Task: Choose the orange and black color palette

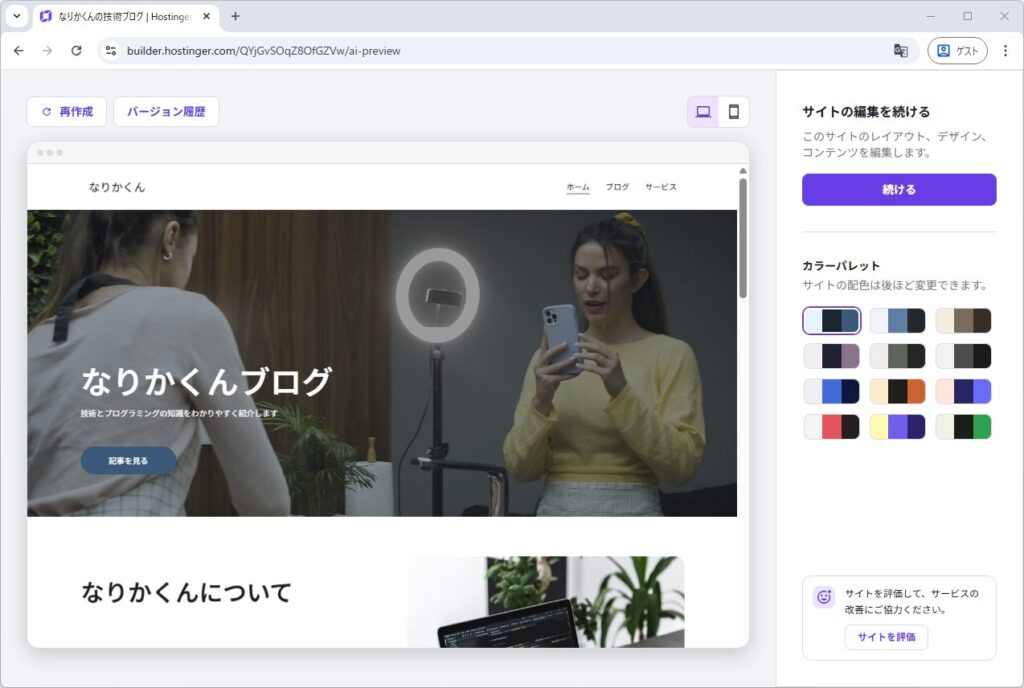Action: tap(897, 391)
